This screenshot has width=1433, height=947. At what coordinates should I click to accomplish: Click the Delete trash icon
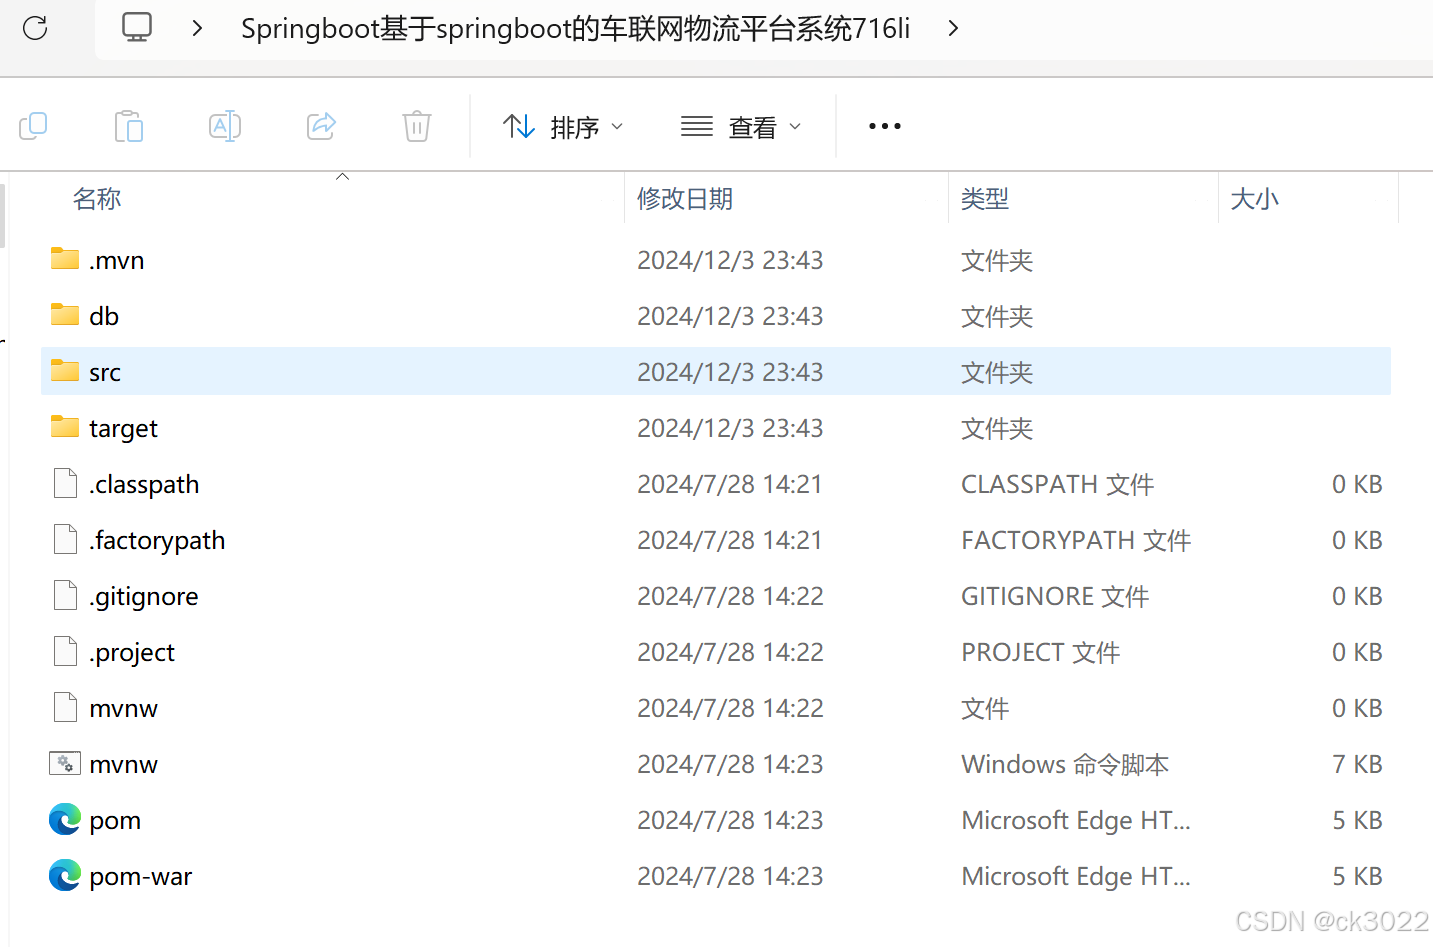(x=416, y=125)
